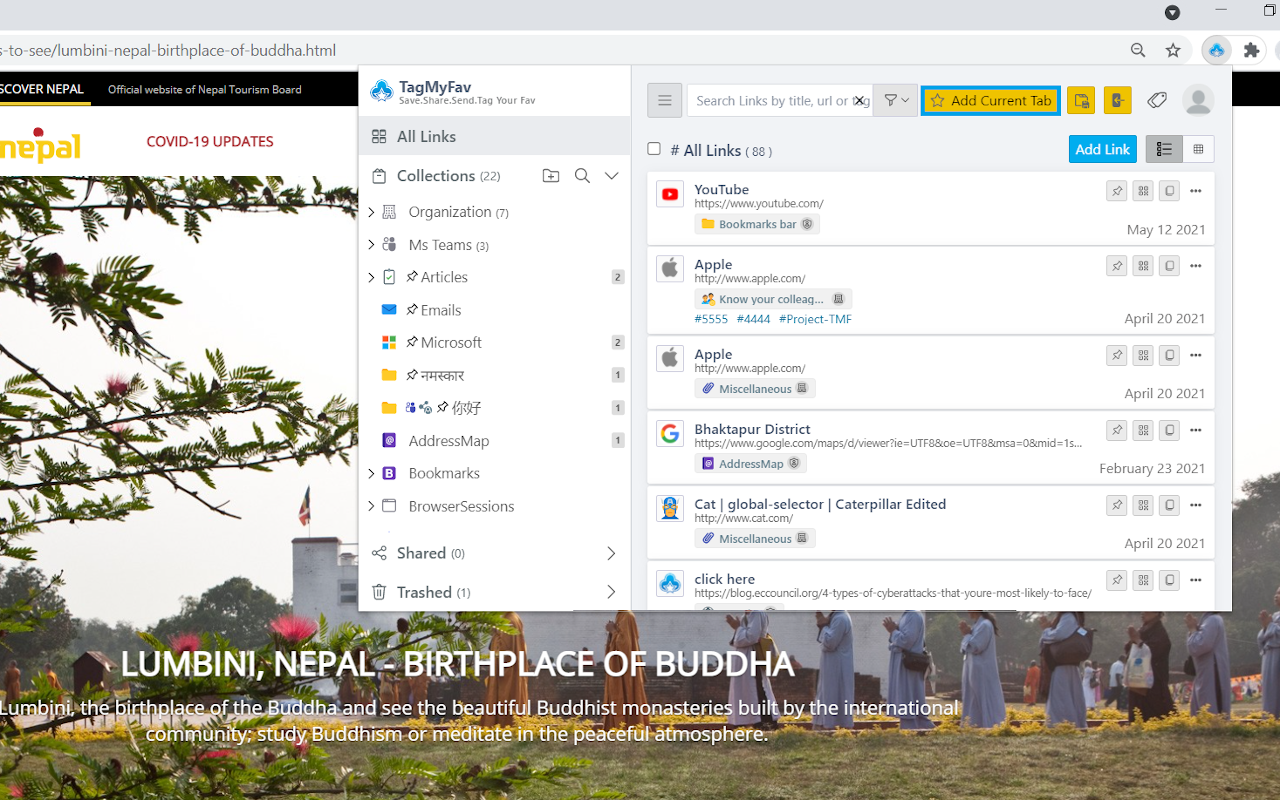
Task: Open COVID-19 UPDATES on the Nepal webpage
Action: pyautogui.click(x=210, y=141)
